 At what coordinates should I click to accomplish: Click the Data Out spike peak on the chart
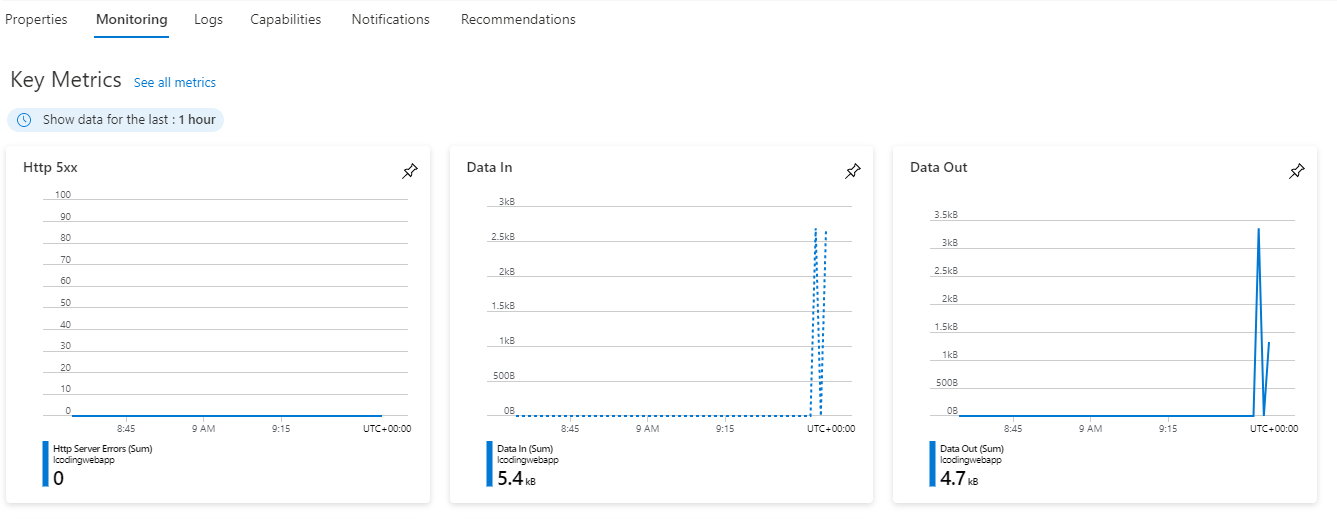1258,230
